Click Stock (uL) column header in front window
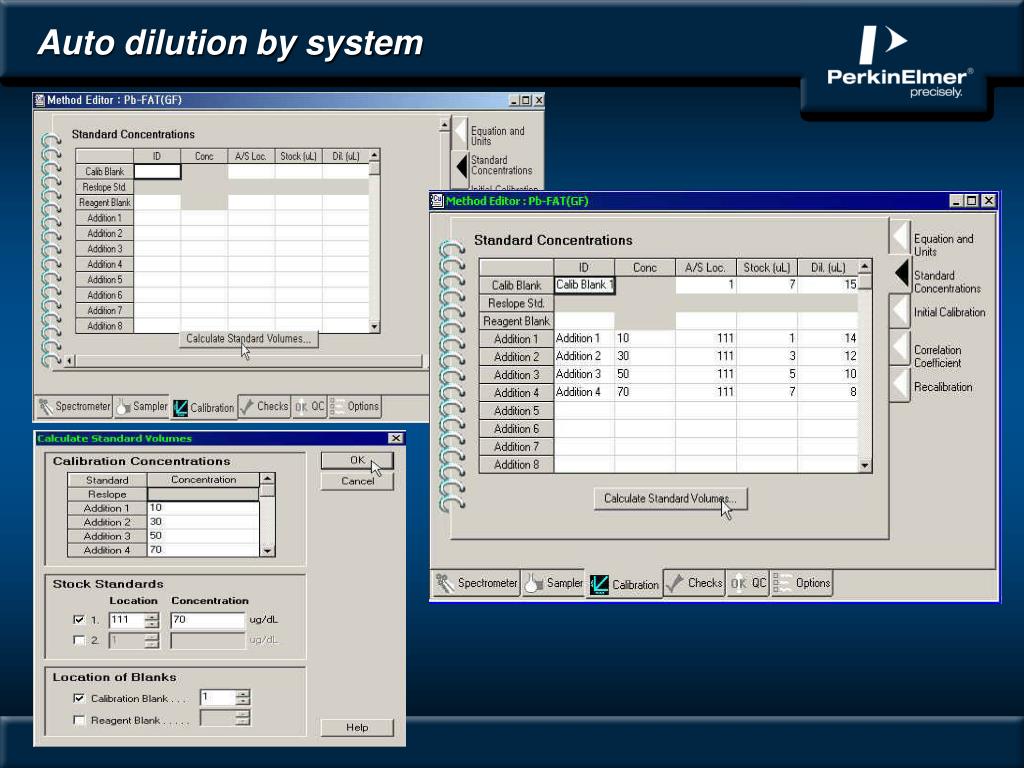The image size is (1024, 768). pyautogui.click(x=767, y=267)
